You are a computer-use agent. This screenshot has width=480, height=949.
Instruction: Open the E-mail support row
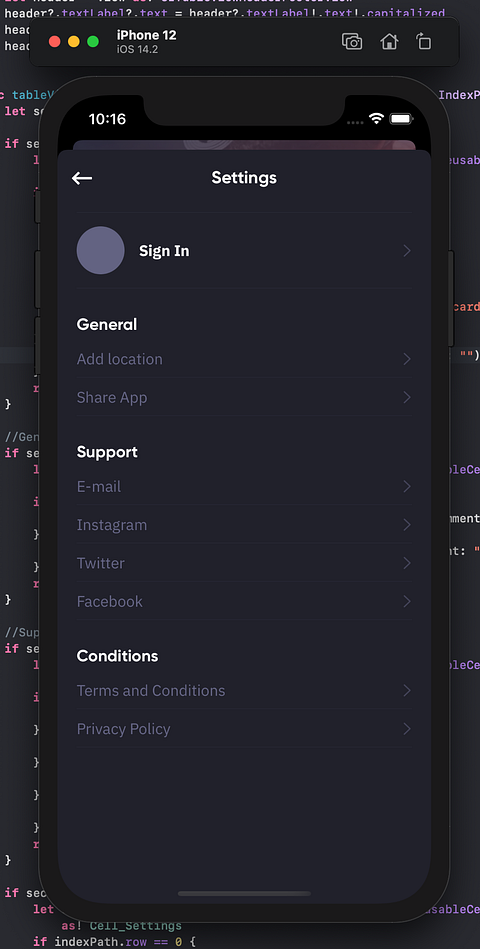click(244, 486)
